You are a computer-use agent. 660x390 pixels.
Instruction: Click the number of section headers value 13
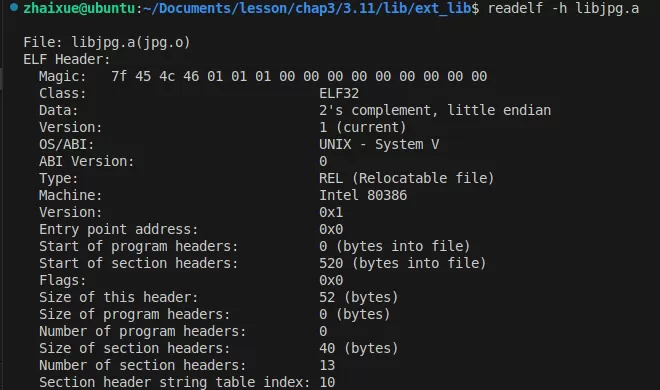coord(327,365)
